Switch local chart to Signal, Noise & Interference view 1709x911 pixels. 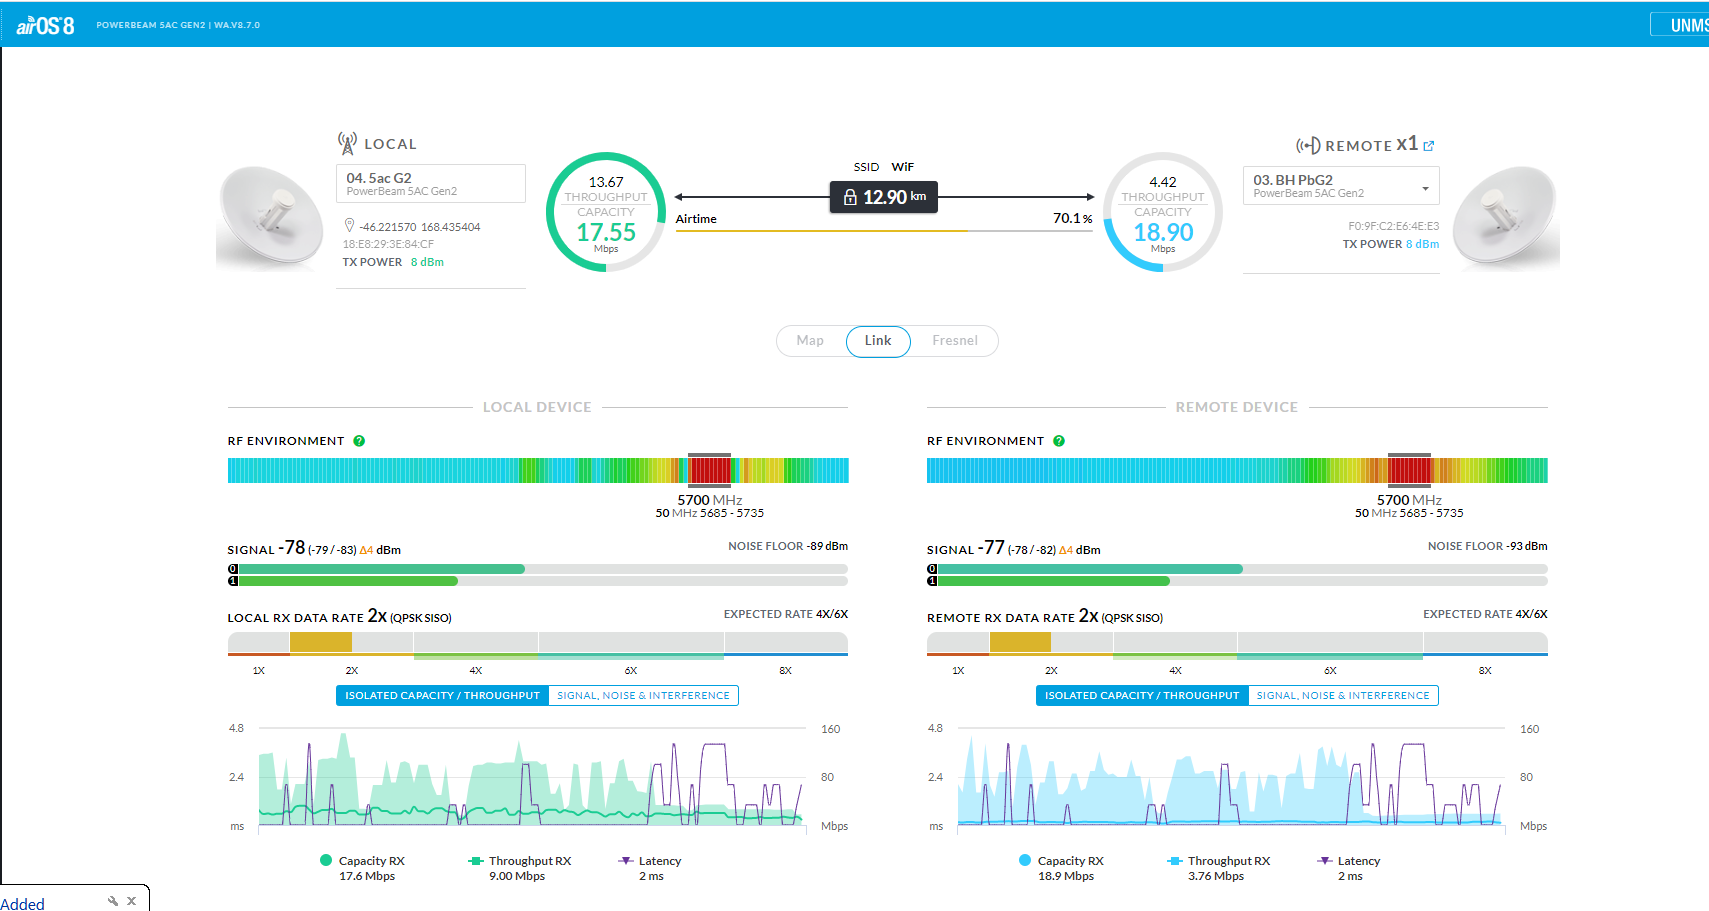643,695
